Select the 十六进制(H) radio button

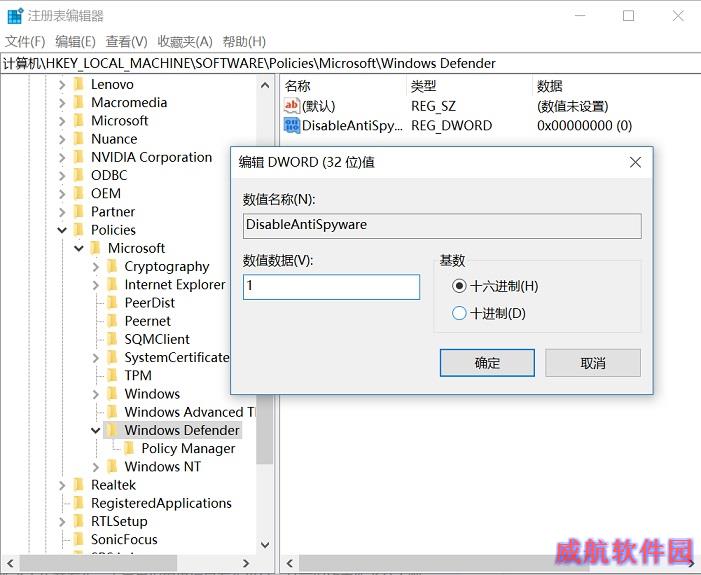(x=459, y=286)
